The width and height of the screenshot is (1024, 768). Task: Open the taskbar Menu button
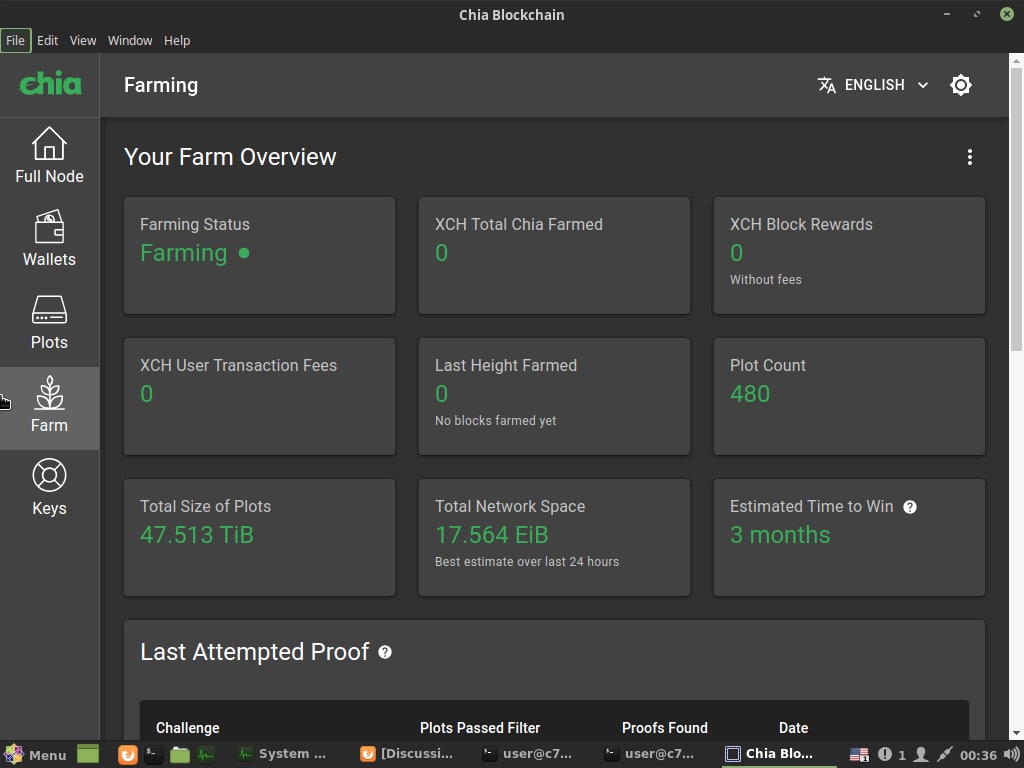click(x=35, y=754)
